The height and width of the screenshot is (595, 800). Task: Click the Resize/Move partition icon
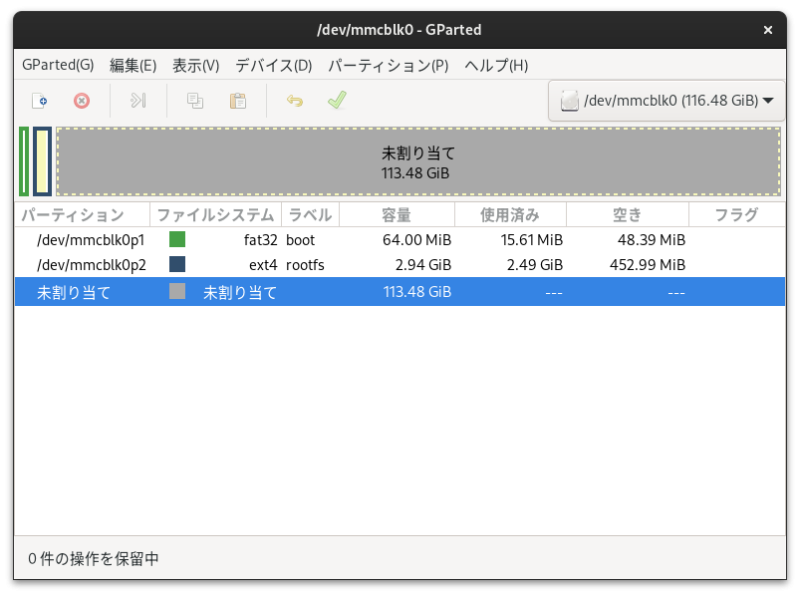tap(138, 101)
